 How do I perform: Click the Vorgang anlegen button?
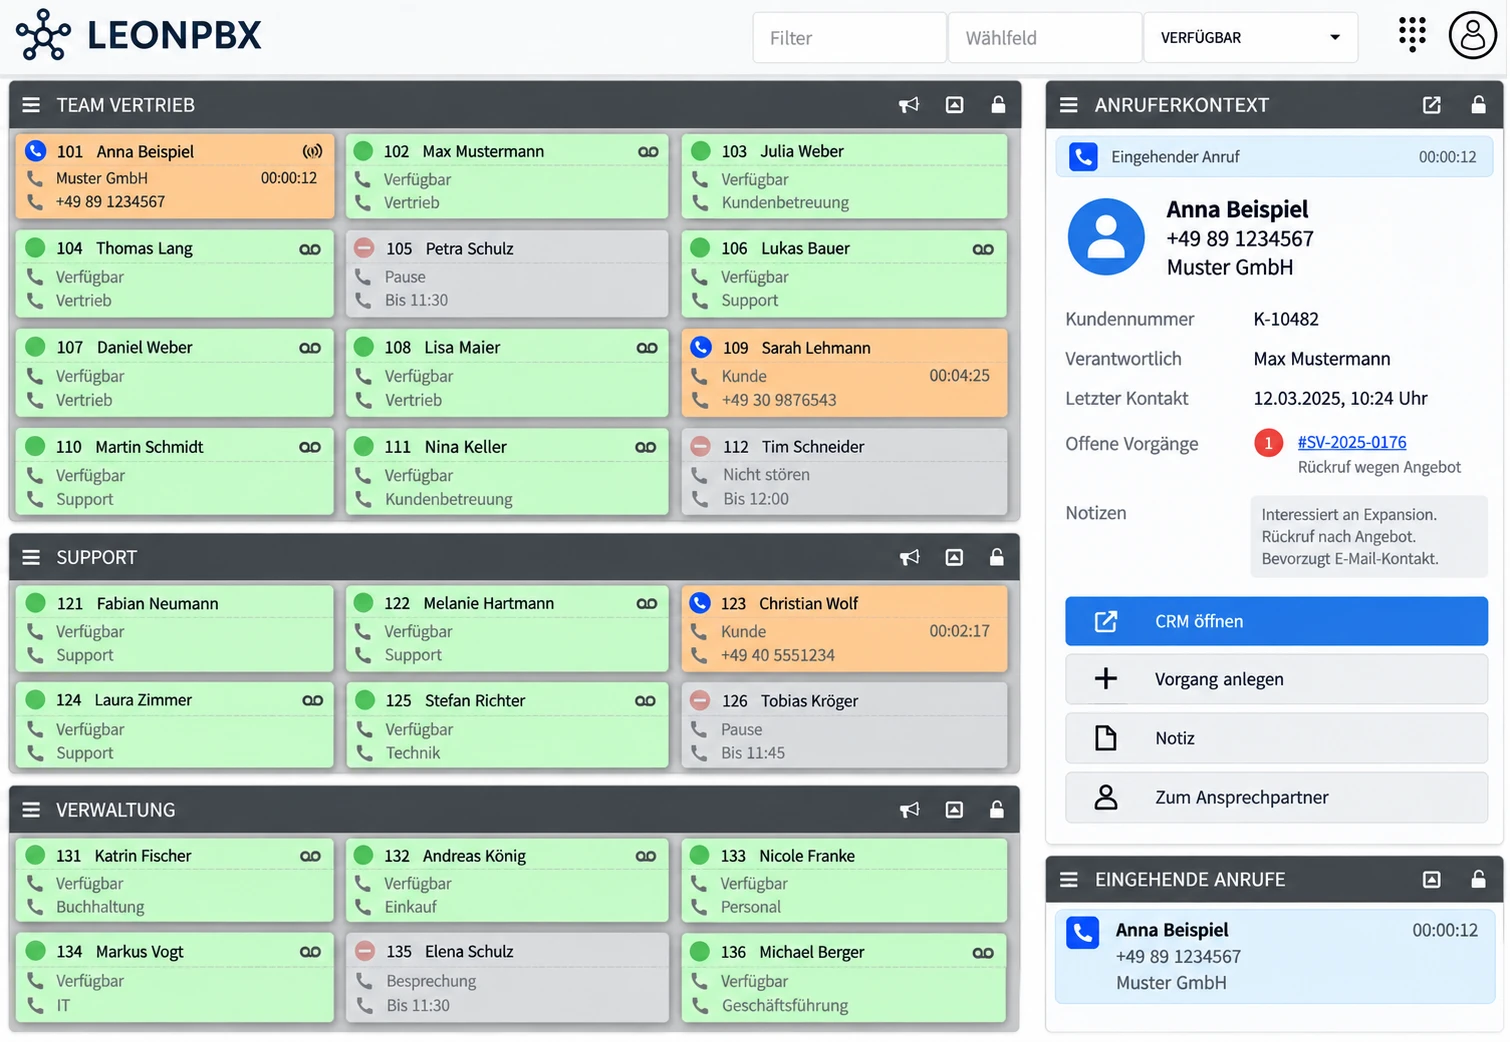coord(1276,679)
